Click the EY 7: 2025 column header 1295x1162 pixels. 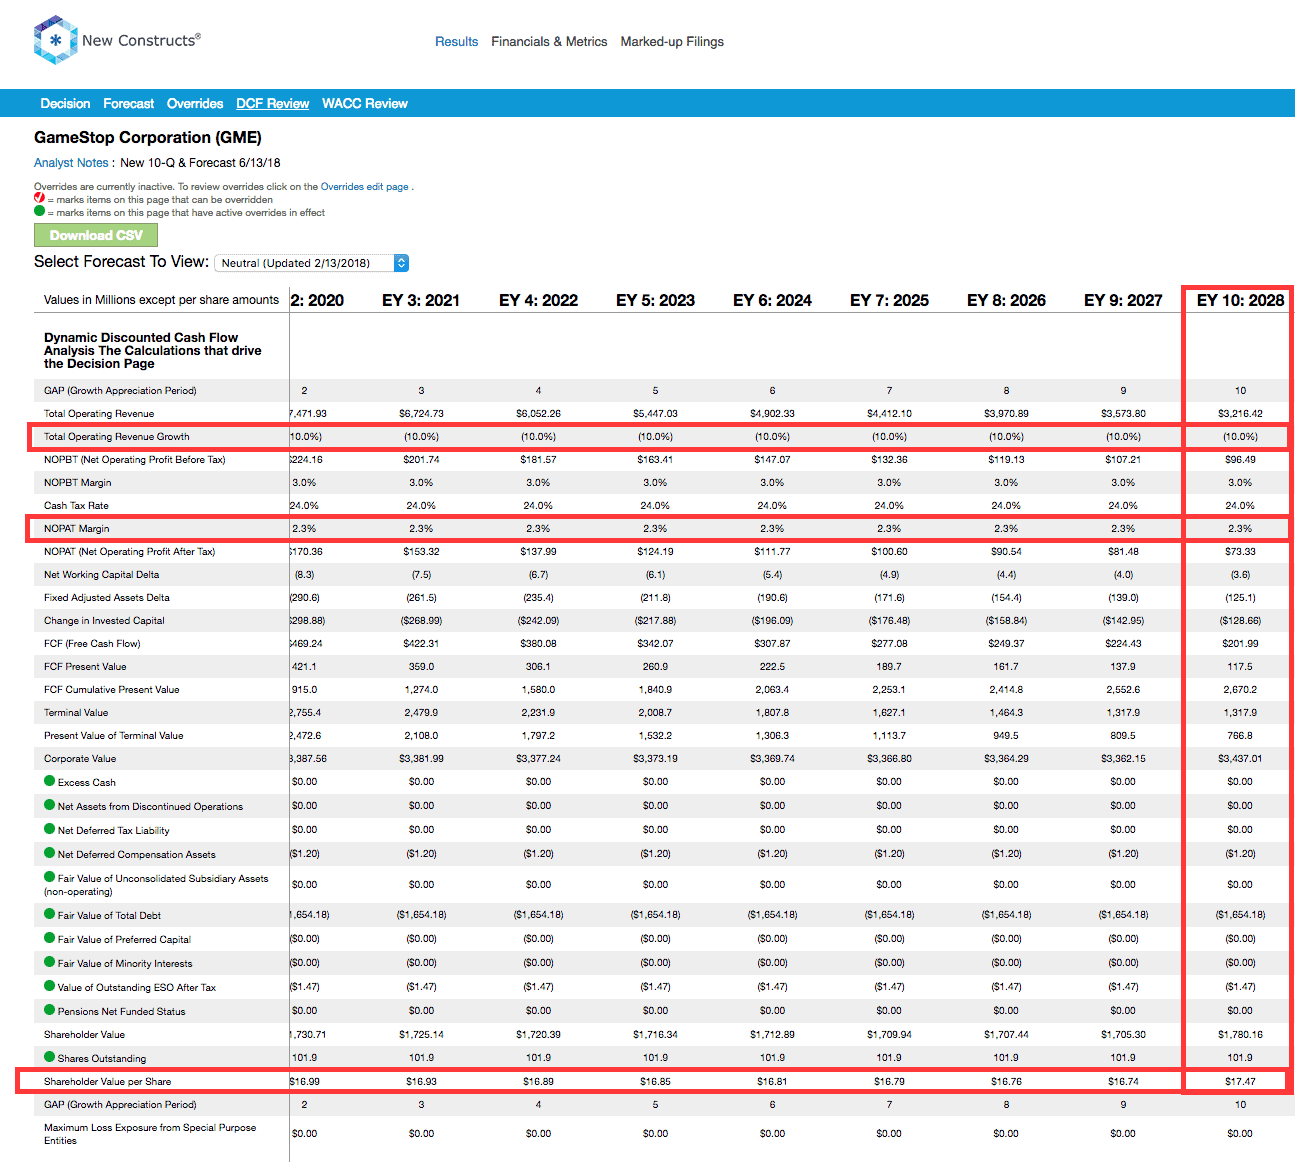[889, 300]
